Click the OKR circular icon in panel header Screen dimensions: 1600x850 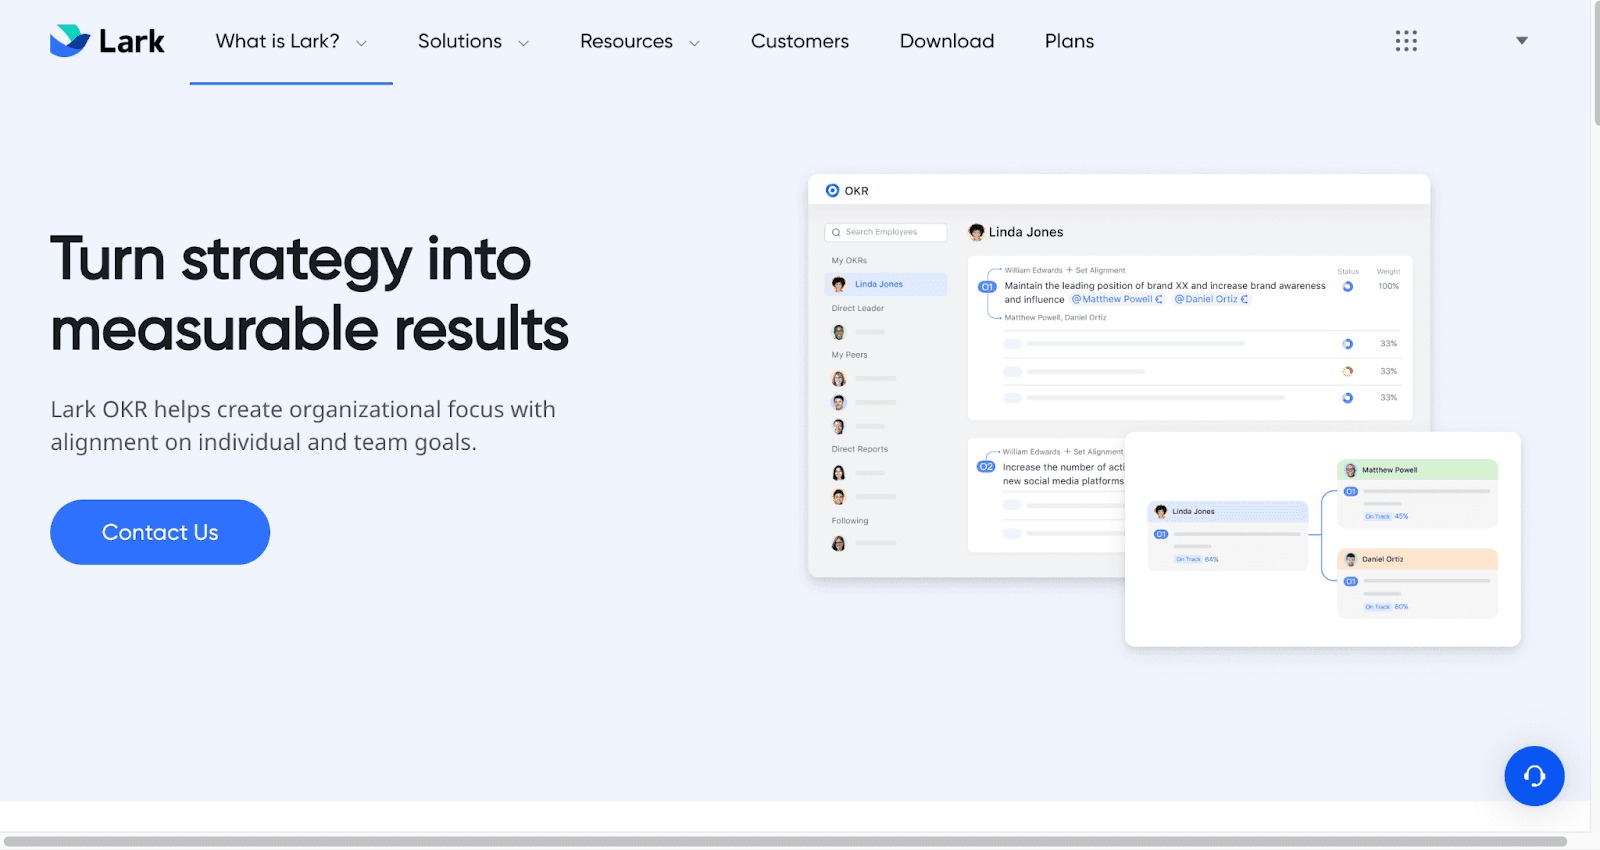(832, 190)
